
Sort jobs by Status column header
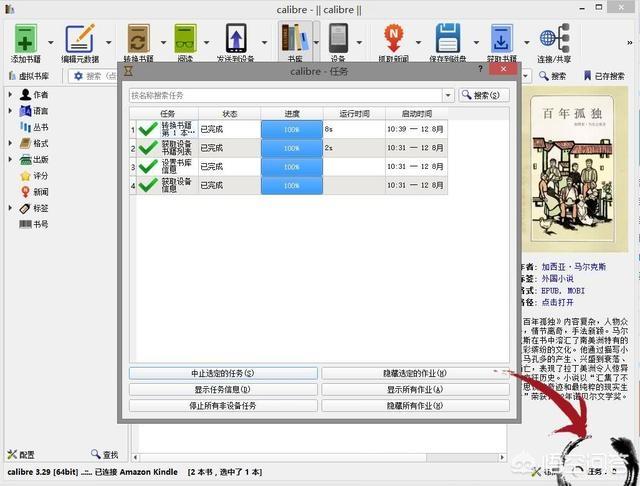click(229, 114)
